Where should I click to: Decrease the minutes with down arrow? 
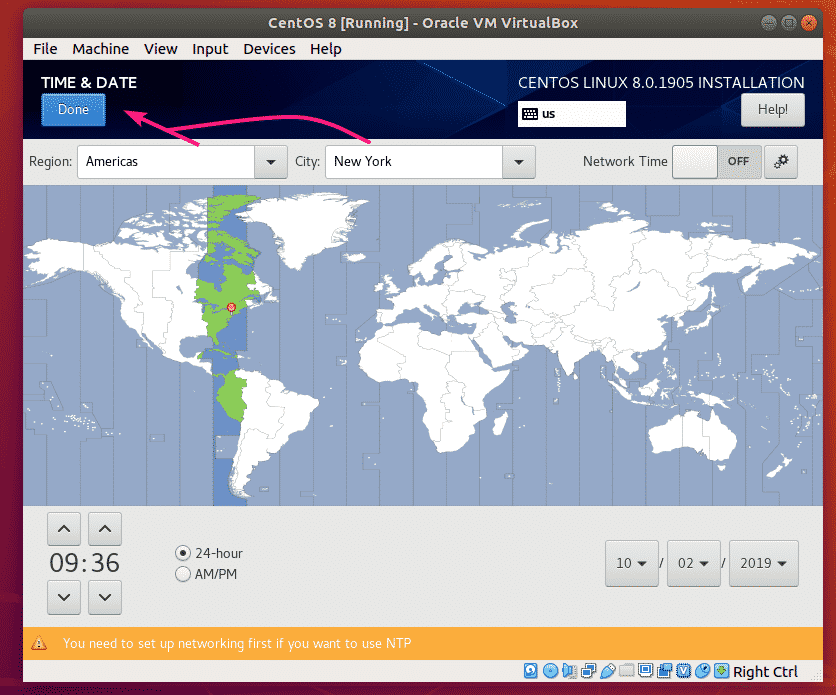pos(105,597)
